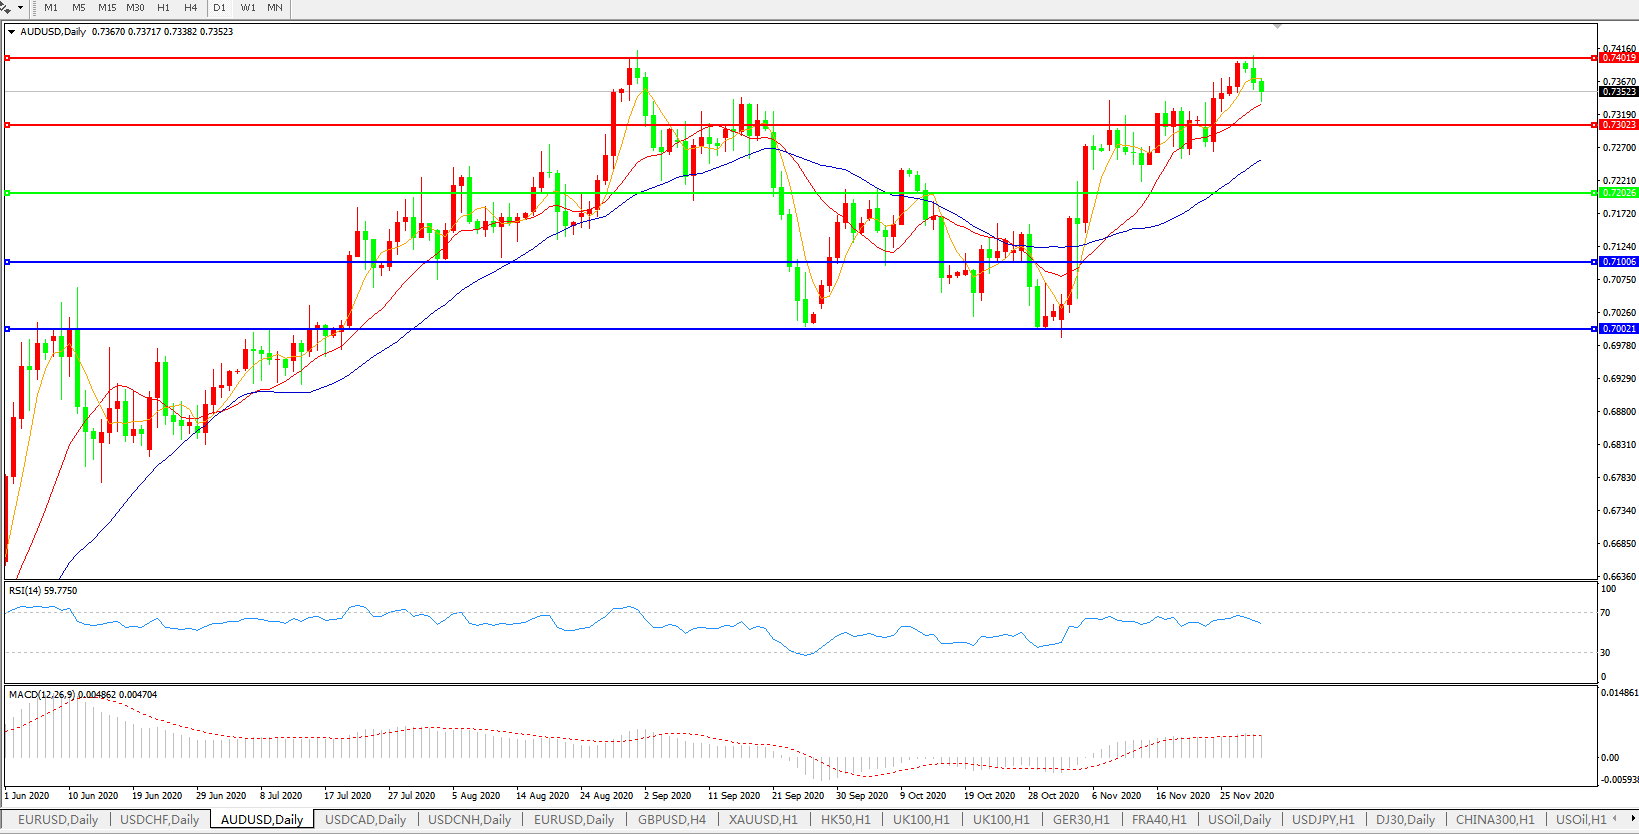This screenshot has width=1639, height=834.
Task: Switch to the XAUUSD,H1 chart tab
Action: click(x=763, y=820)
